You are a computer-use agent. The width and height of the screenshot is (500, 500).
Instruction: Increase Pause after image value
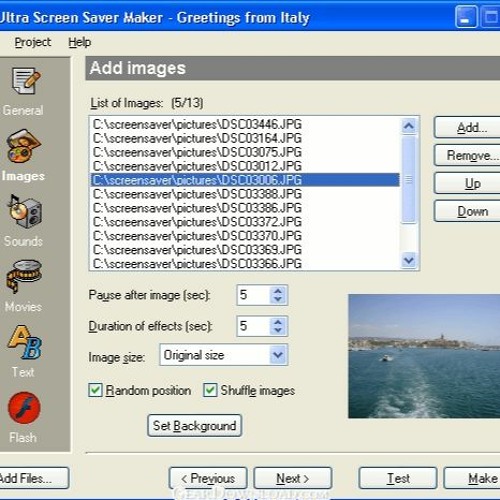tap(278, 291)
